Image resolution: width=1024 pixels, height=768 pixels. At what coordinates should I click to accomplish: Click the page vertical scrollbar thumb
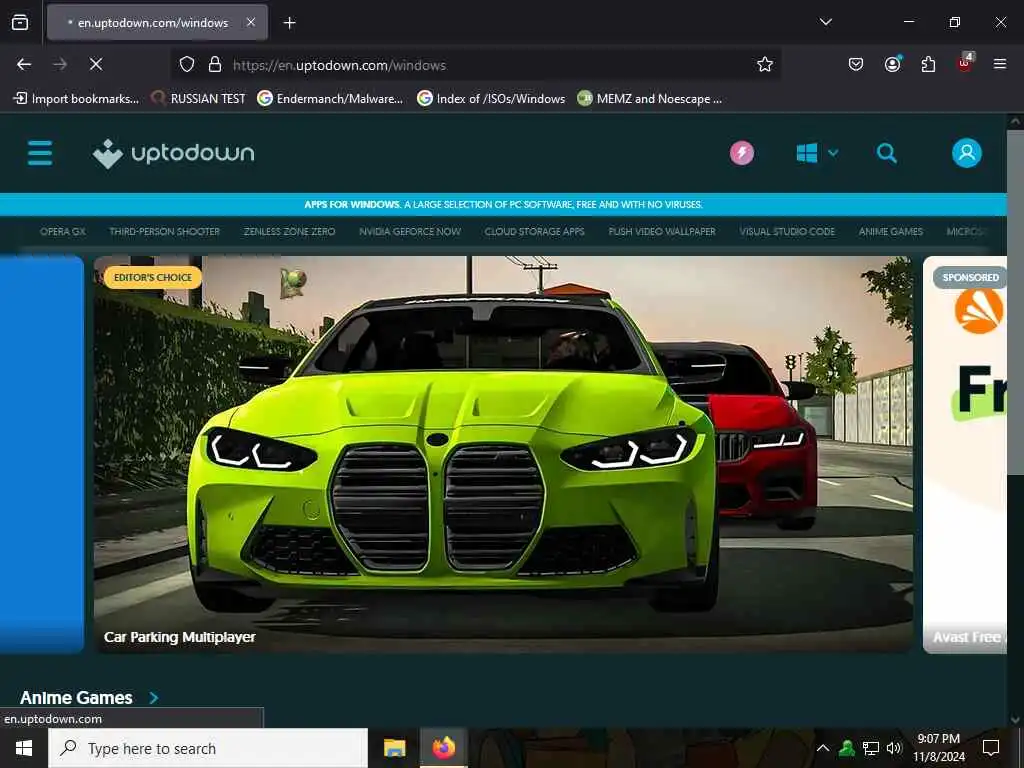[1015, 302]
